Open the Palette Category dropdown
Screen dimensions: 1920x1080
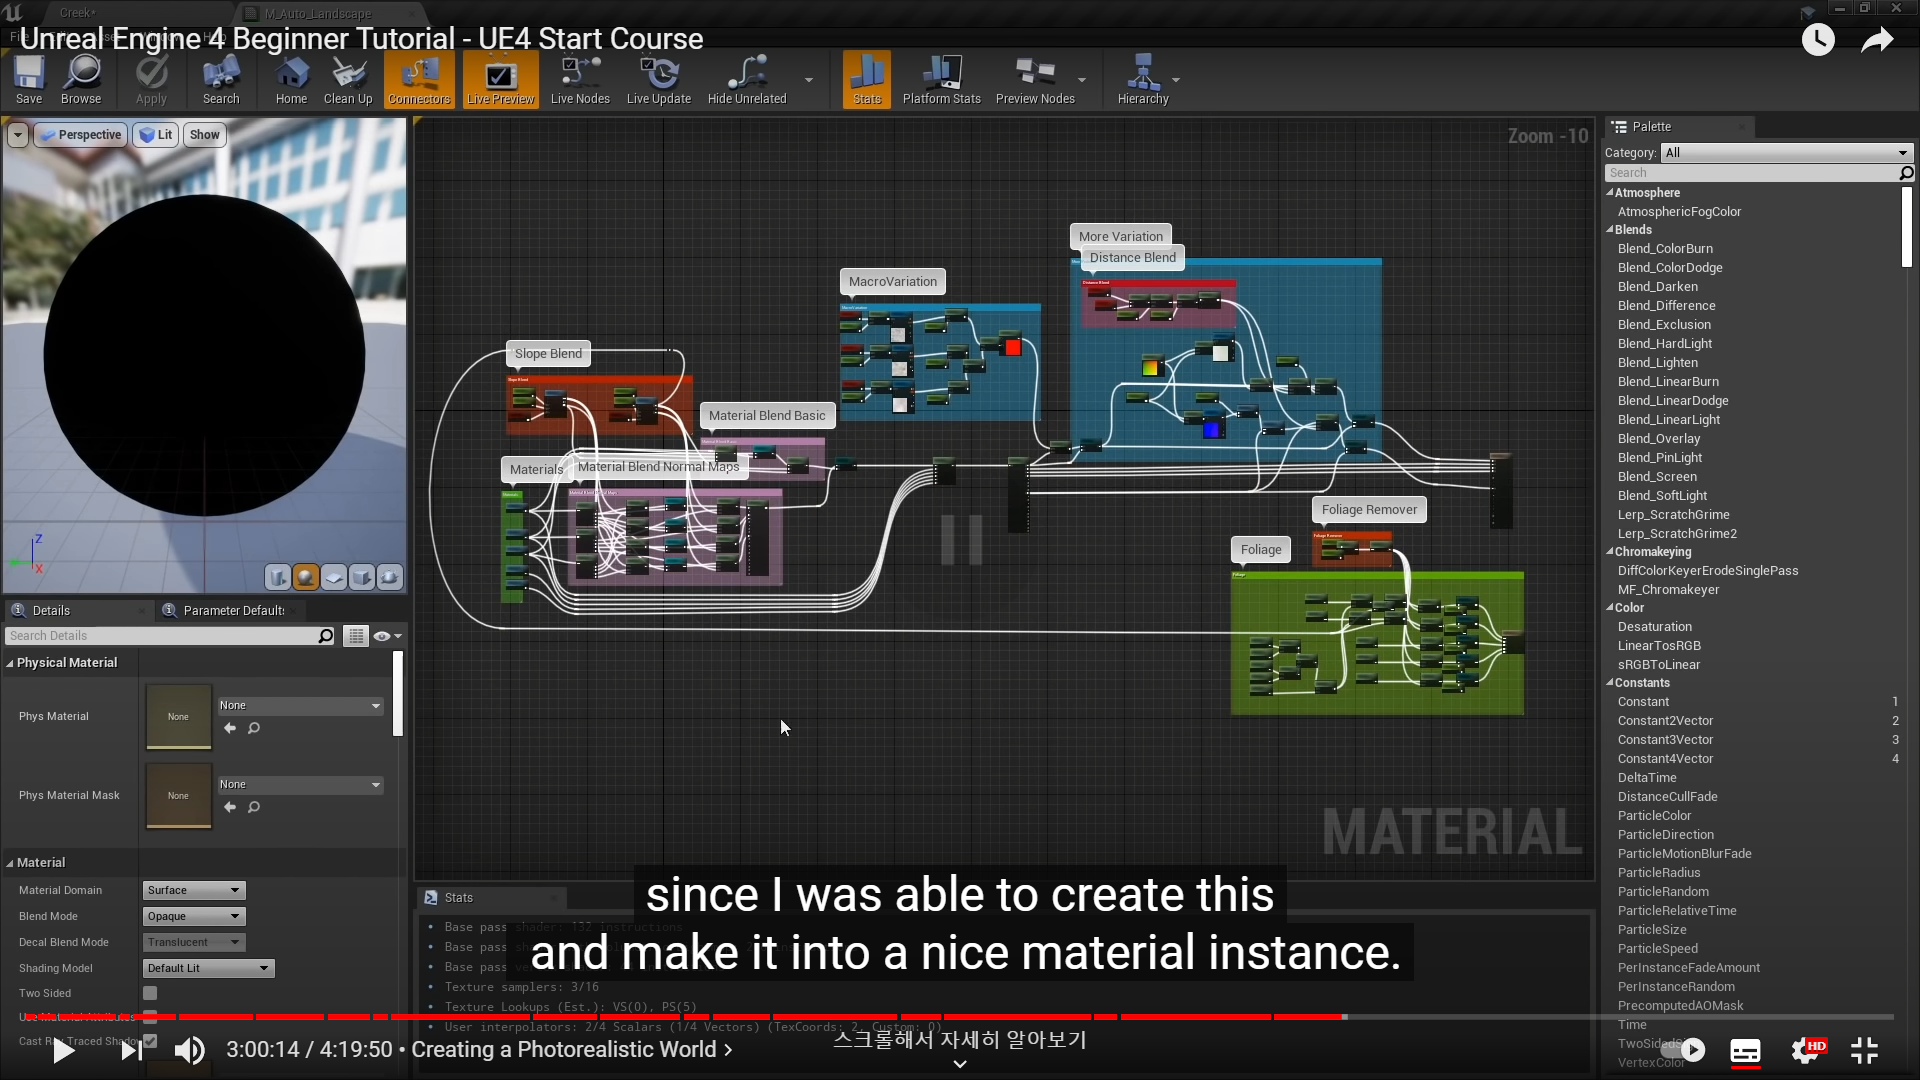1786,153
